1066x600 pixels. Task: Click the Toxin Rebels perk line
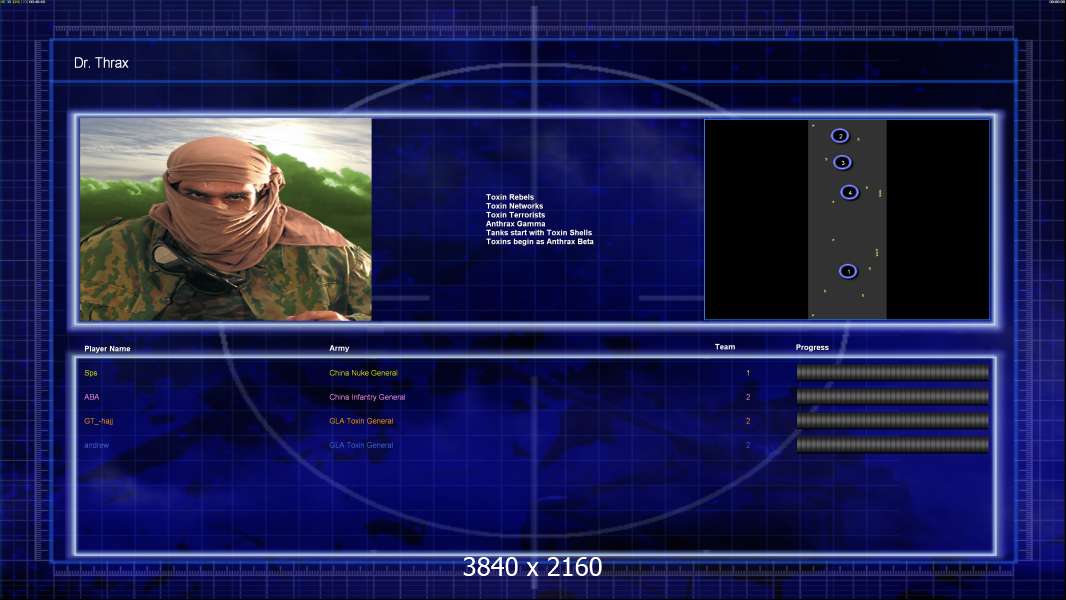tap(510, 197)
